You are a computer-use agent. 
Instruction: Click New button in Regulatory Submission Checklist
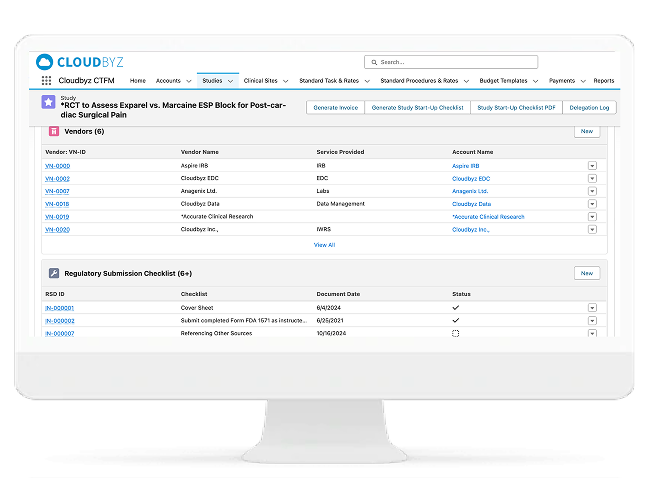click(587, 273)
